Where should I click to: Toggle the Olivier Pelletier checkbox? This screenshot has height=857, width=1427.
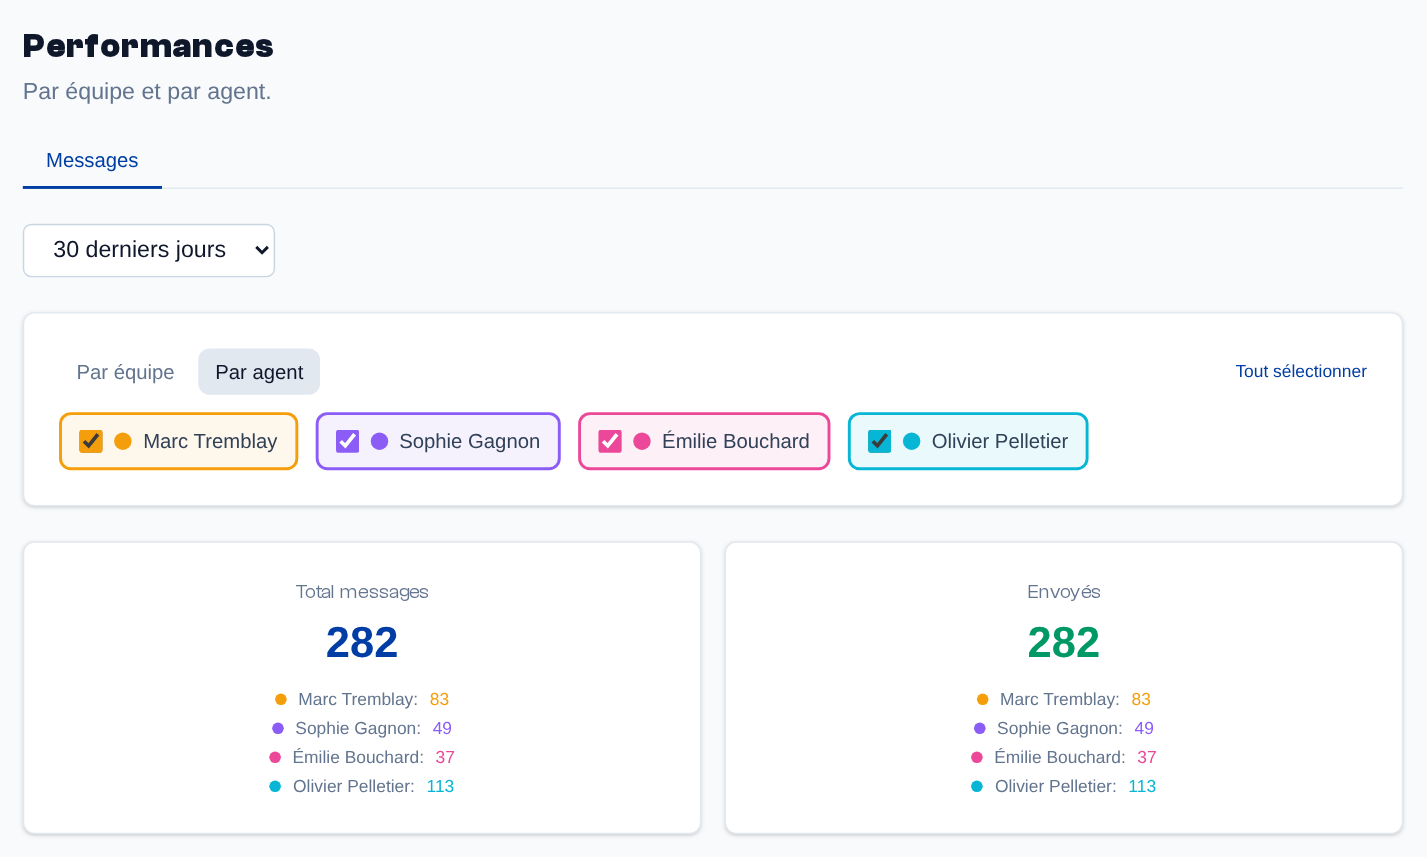(880, 441)
